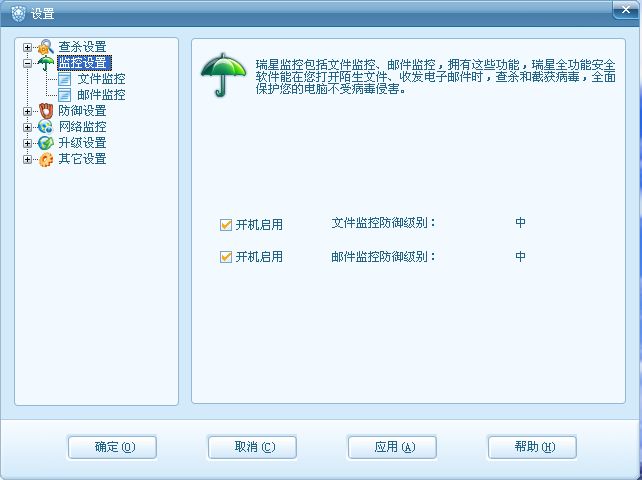Click the 瑞星监控 description paragraph
The image size is (642, 480).
coord(436,77)
